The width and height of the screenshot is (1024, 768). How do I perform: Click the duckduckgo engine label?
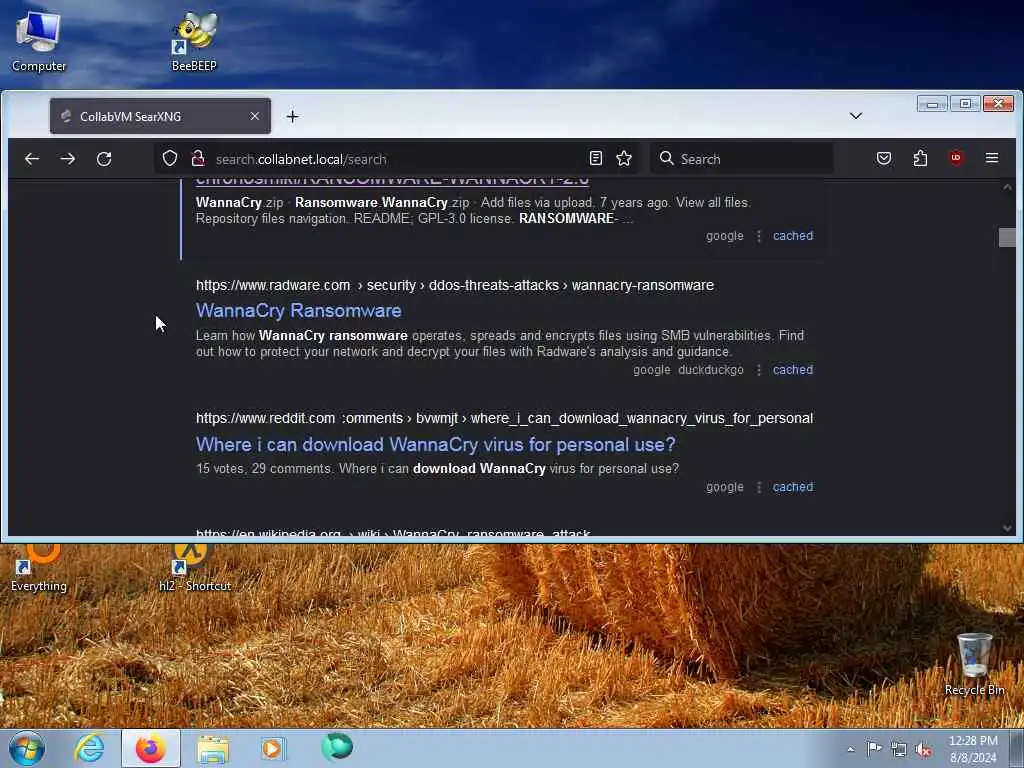(711, 370)
